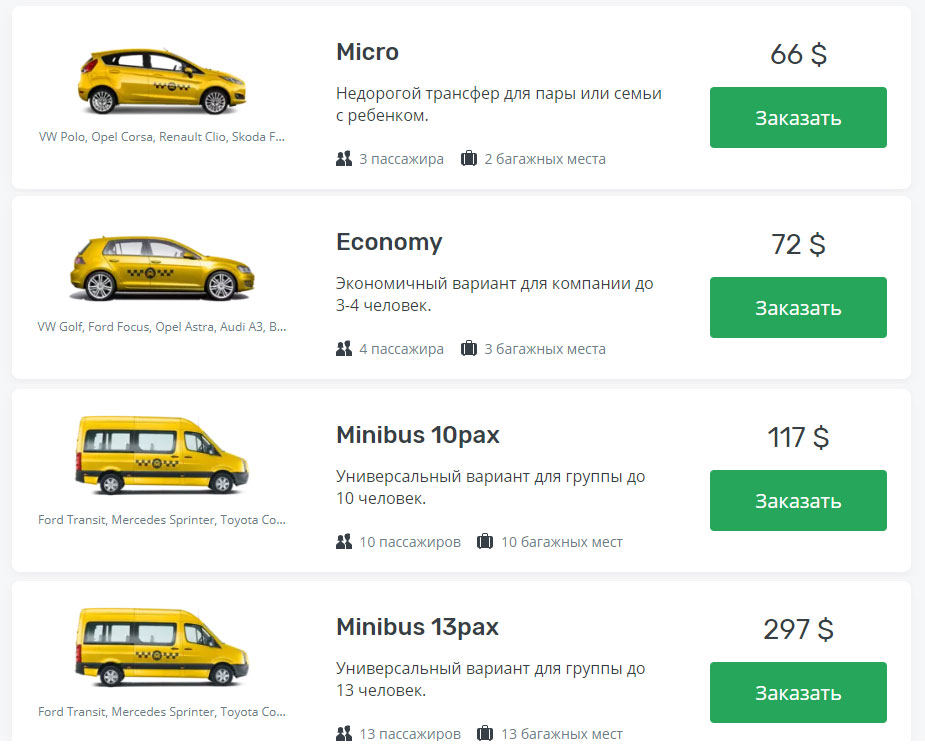Click luggage icon in Economy card

click(469, 349)
